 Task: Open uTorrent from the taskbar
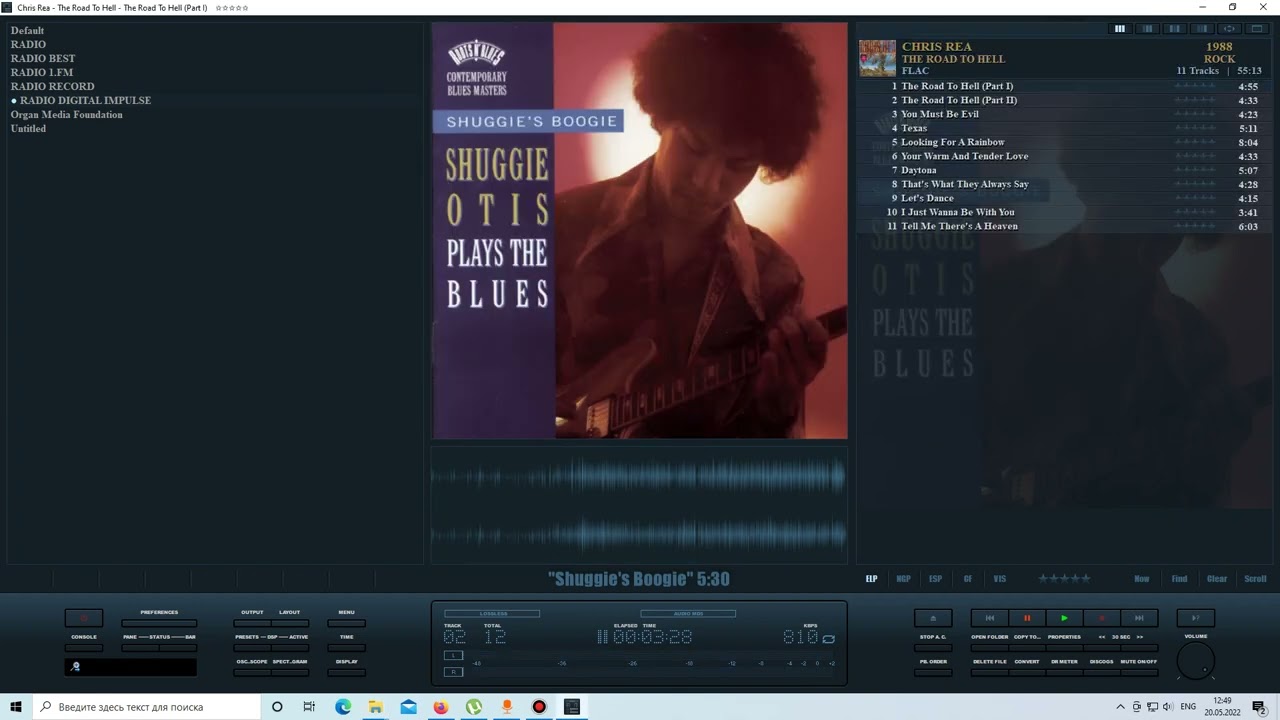(x=474, y=707)
